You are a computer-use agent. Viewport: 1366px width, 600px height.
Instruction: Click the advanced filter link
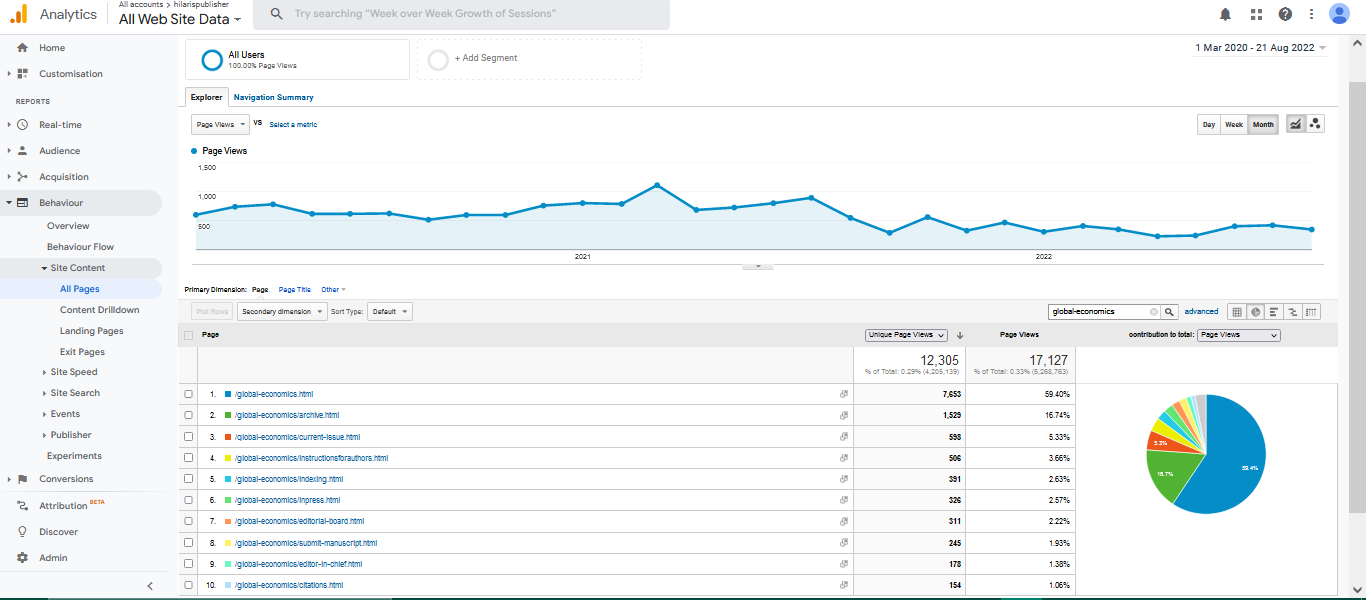1201,312
